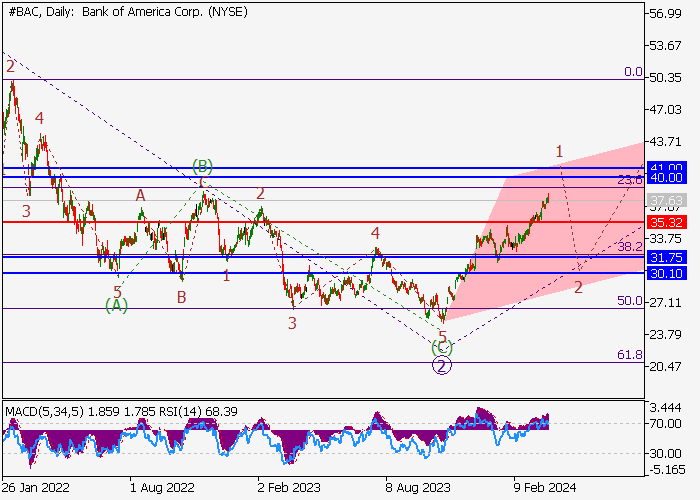Click the '#BAC, Daily: Bank of America Corp. (NYSE)' chart title
Image resolution: width=700 pixels, height=500 pixels.
[128, 12]
